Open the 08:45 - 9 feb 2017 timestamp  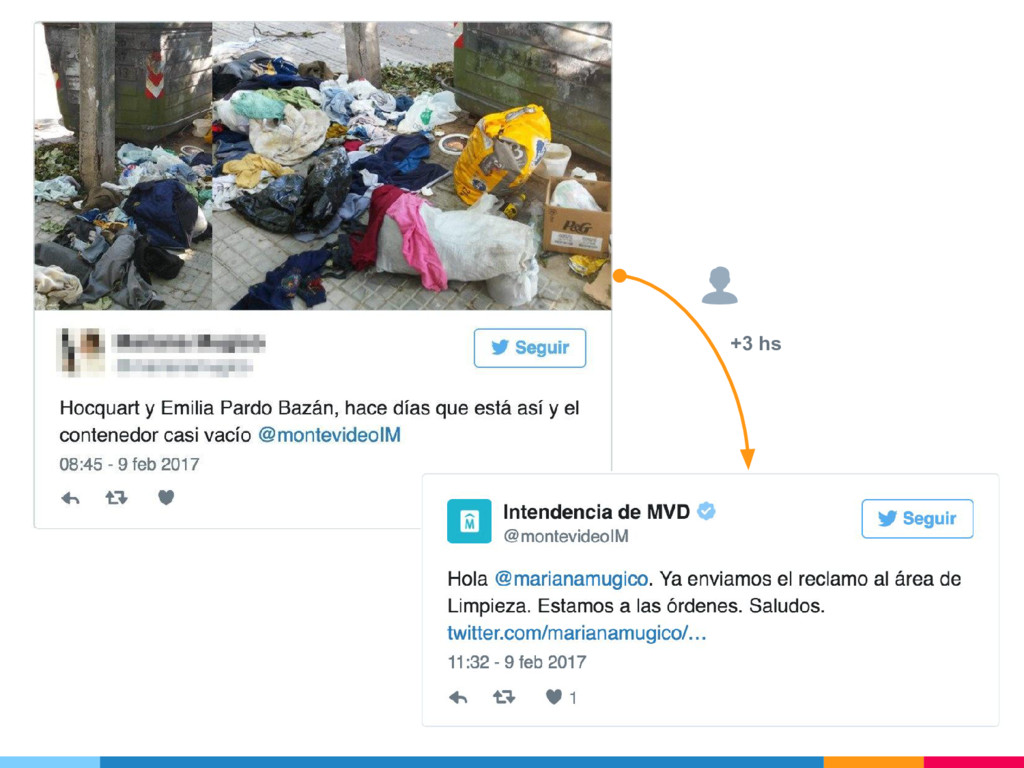coord(129,464)
